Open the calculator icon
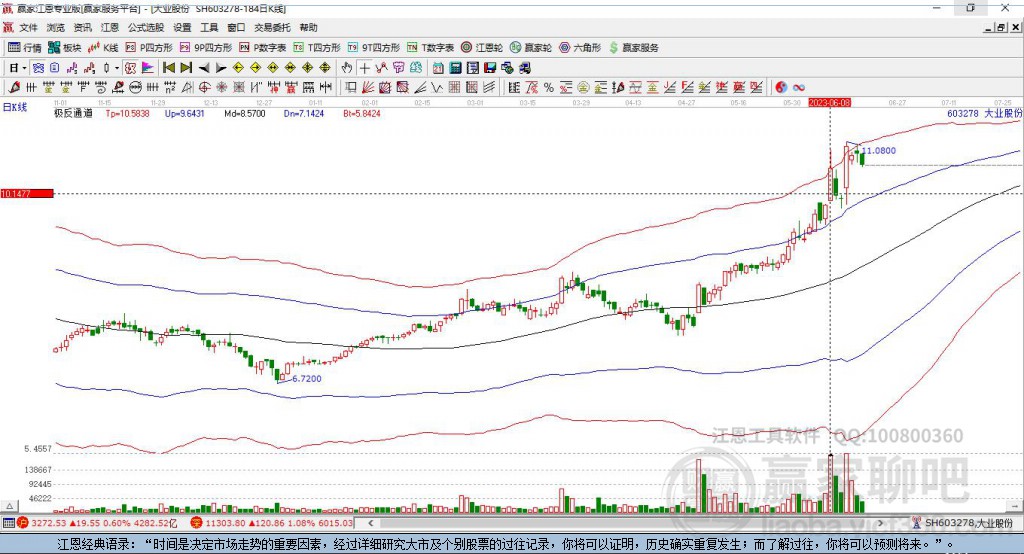 click(455, 68)
